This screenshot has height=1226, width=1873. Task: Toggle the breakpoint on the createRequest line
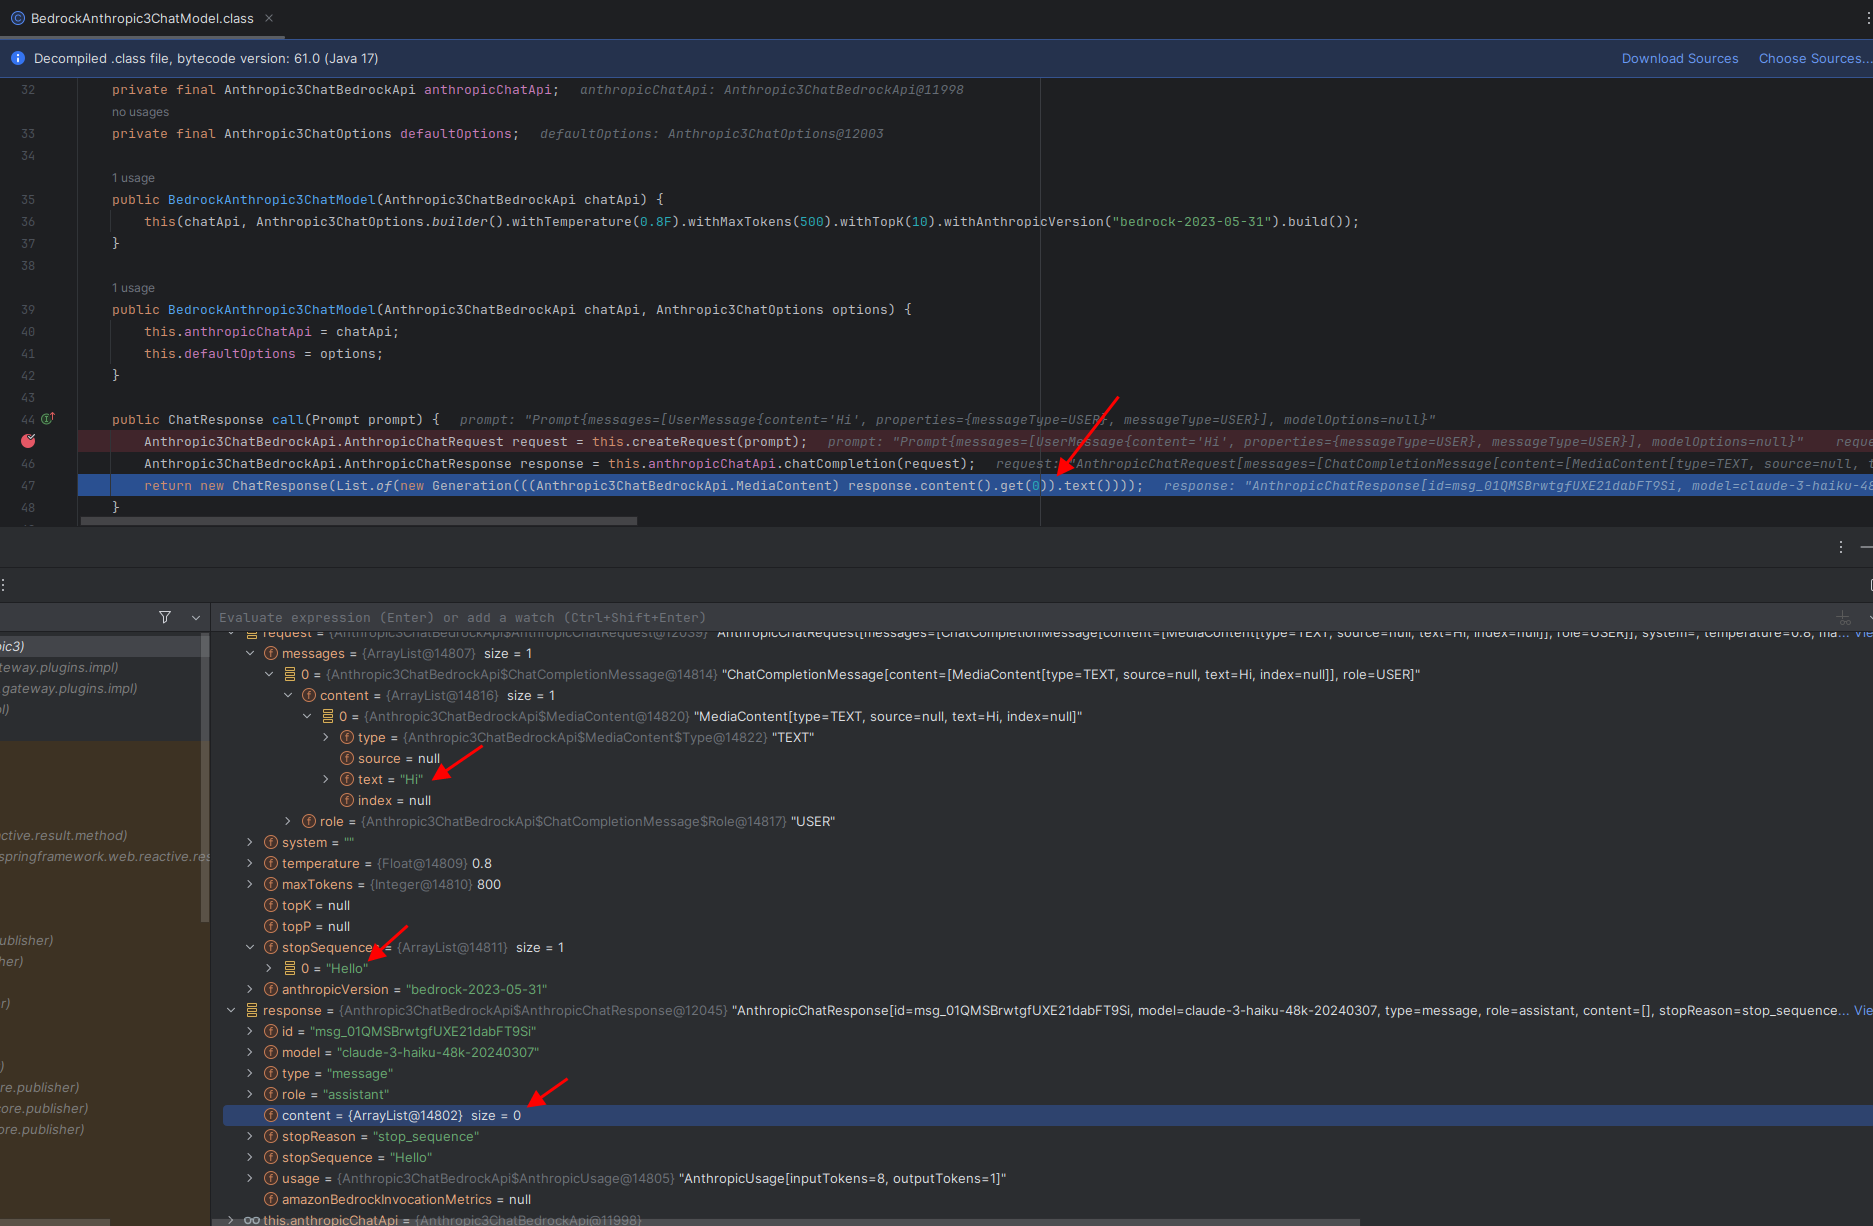point(28,441)
